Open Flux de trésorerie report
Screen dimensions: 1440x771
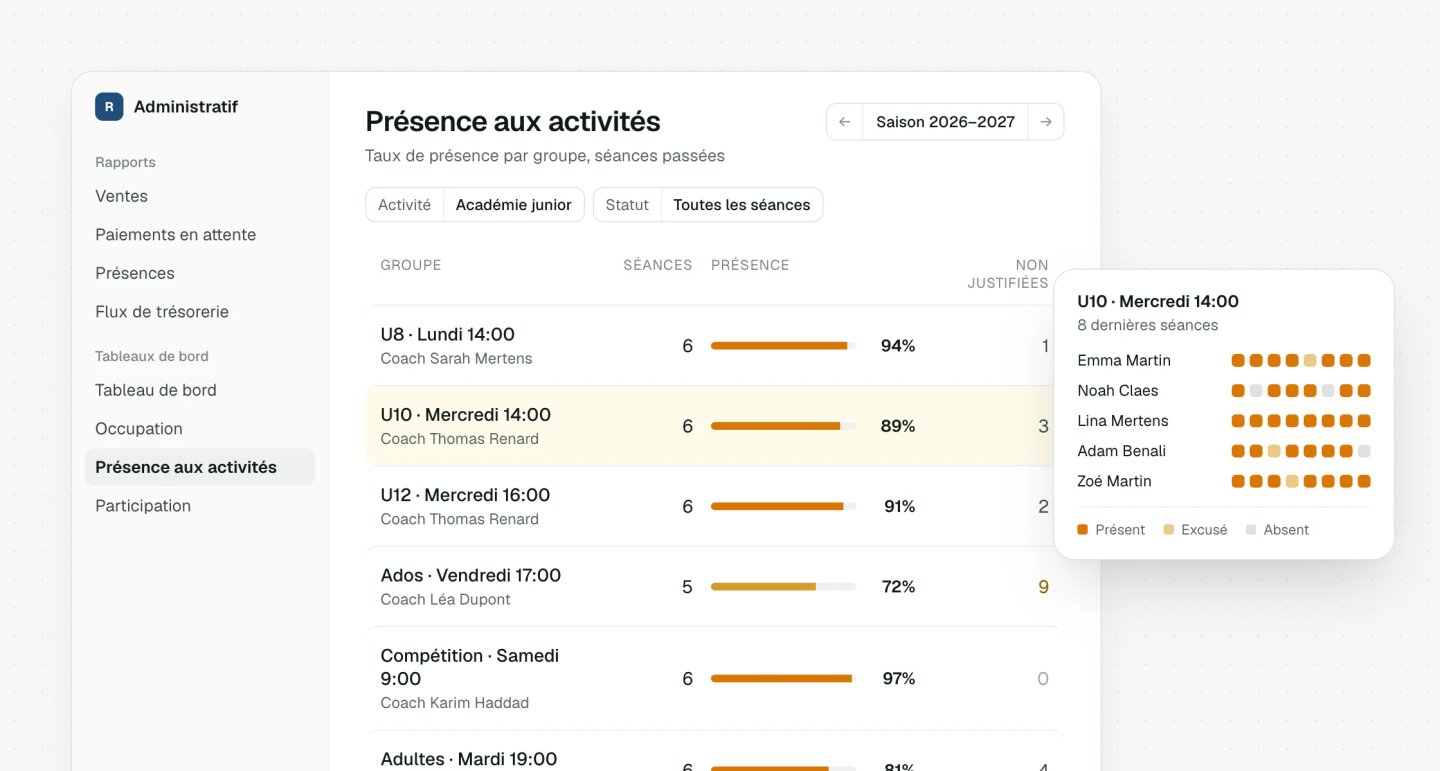coord(162,312)
